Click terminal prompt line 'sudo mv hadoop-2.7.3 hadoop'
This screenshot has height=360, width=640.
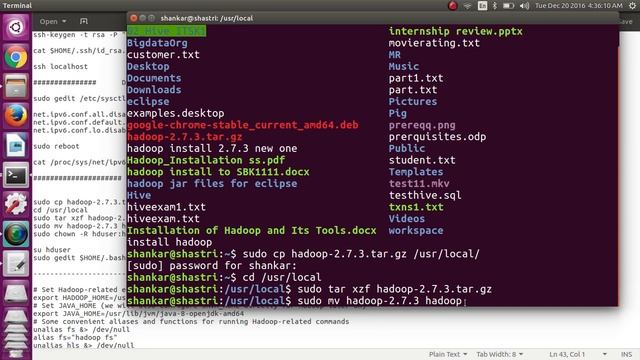point(379,301)
